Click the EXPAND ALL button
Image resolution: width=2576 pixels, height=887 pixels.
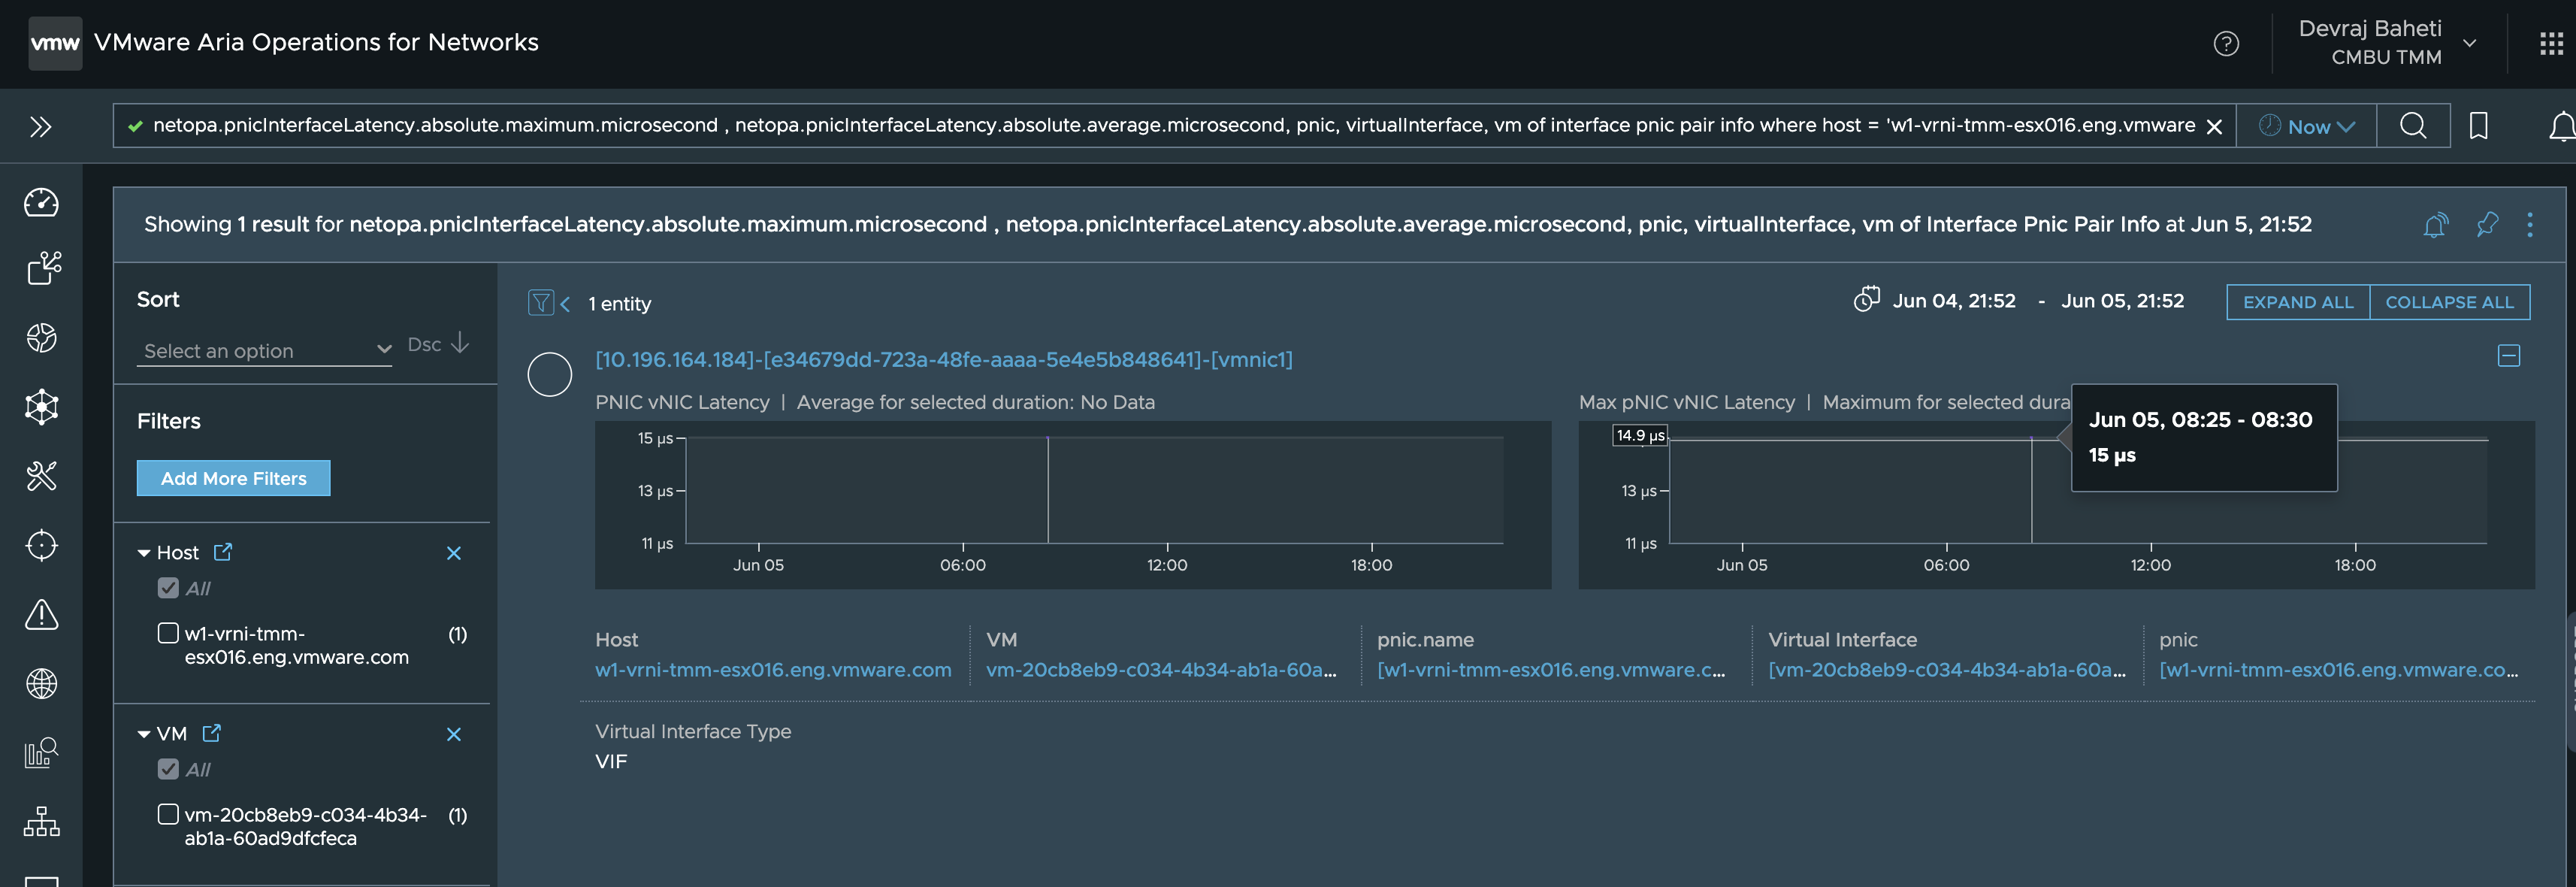2297,302
